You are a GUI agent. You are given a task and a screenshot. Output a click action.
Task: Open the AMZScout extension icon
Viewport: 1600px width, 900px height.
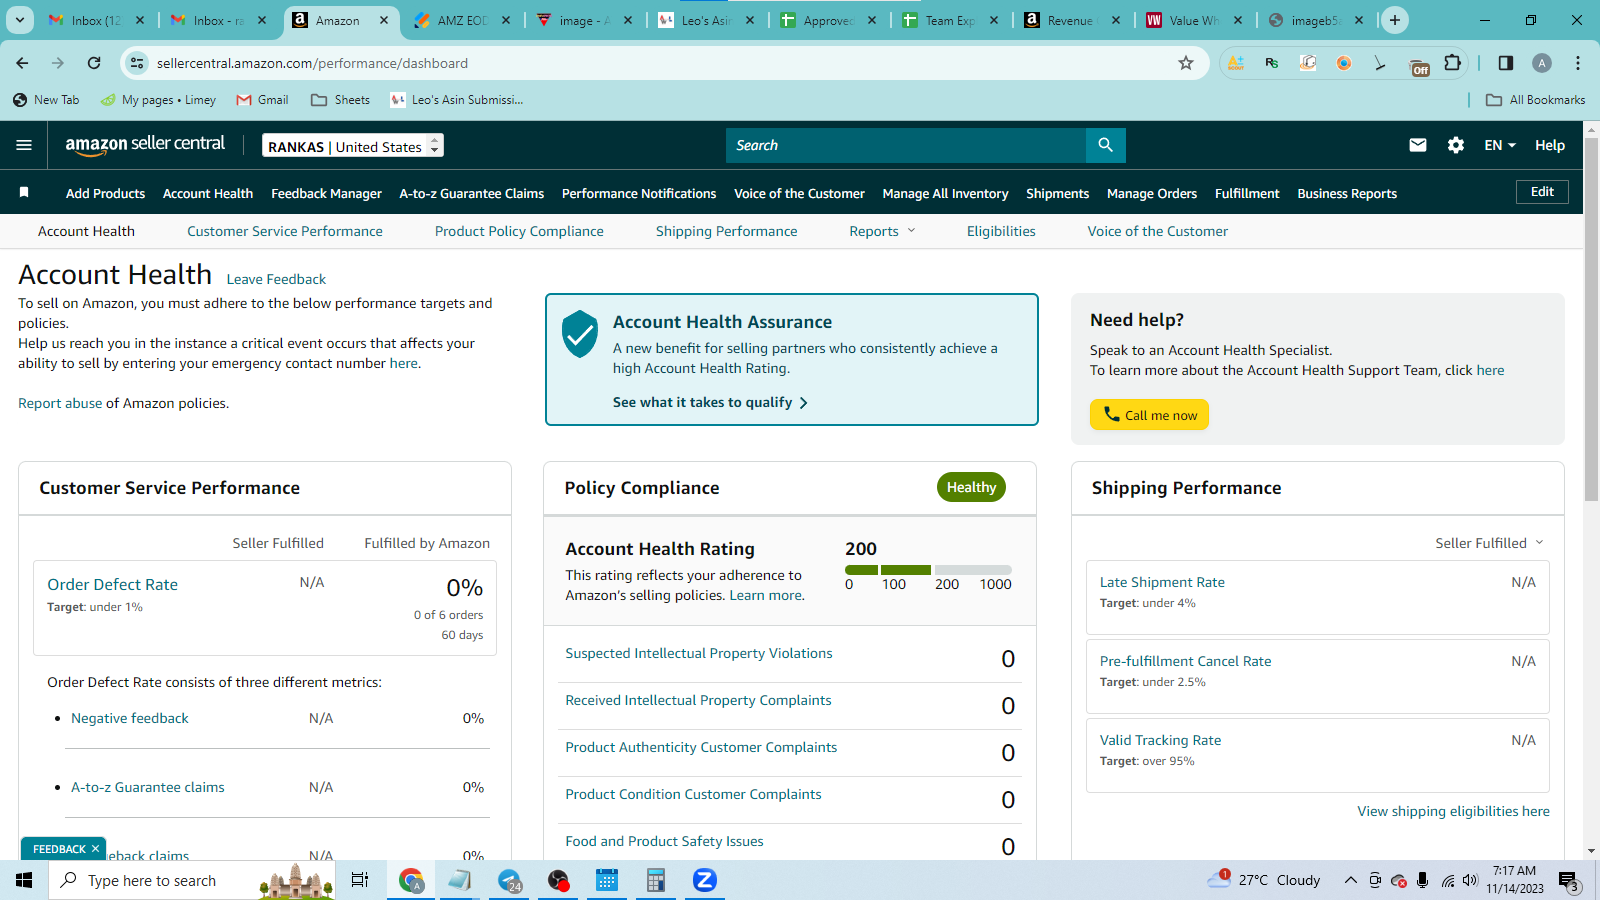1236,63
